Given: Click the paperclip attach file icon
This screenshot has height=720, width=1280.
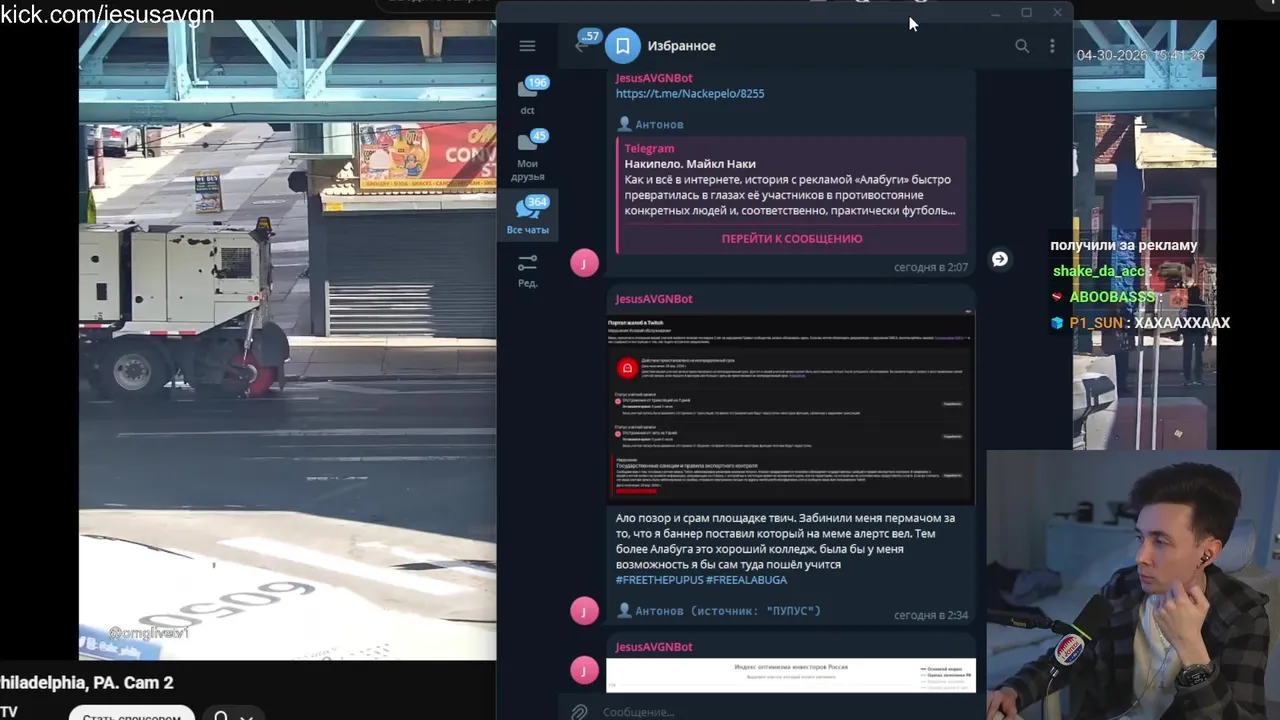Looking at the screenshot, I should 579,711.
